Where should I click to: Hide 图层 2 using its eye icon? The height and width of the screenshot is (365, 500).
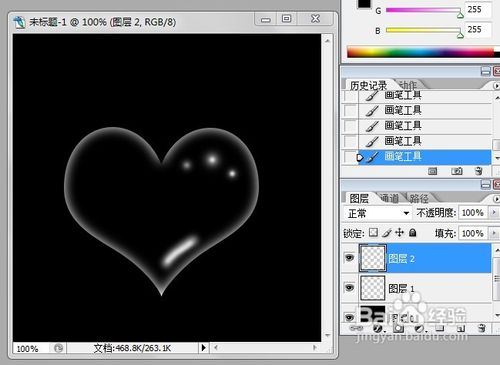pyautogui.click(x=349, y=258)
